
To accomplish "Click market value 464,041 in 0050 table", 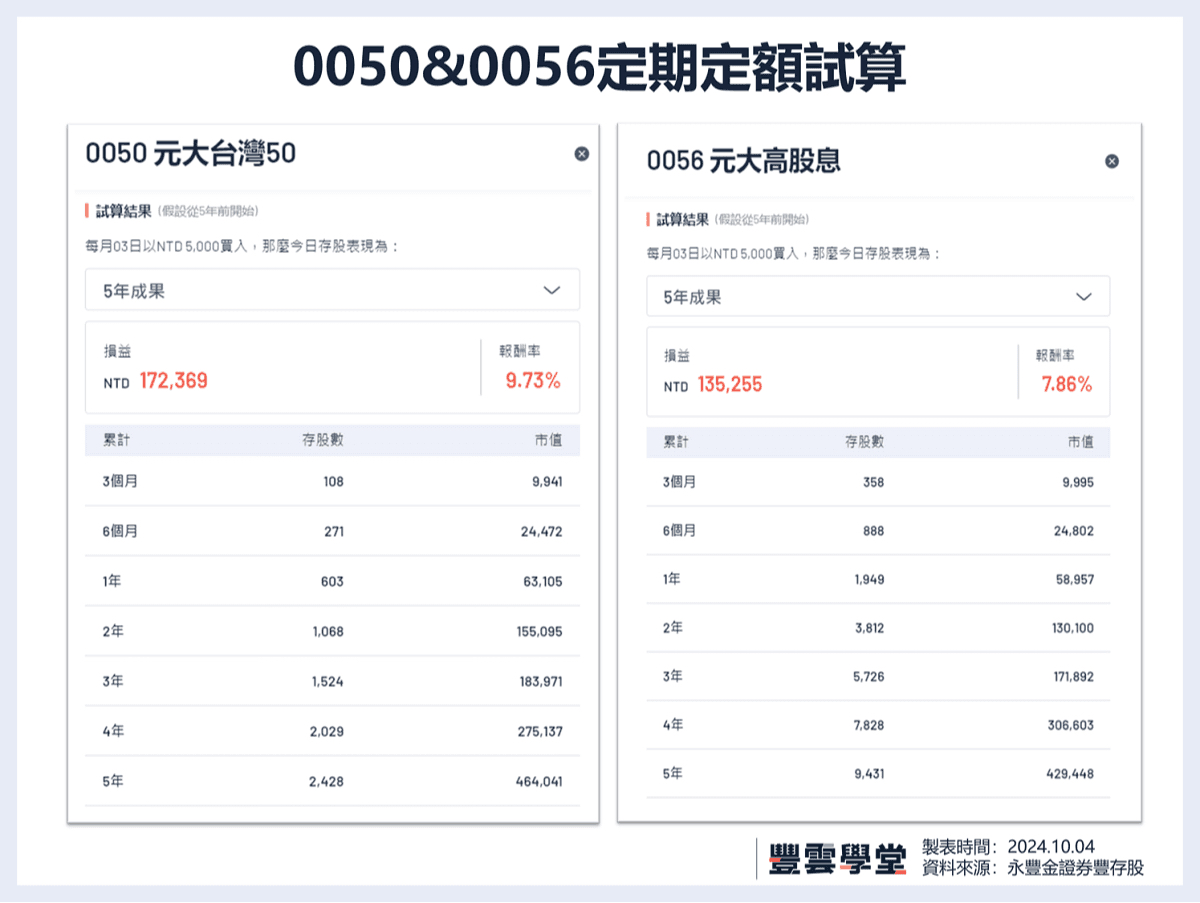I will (x=538, y=781).
